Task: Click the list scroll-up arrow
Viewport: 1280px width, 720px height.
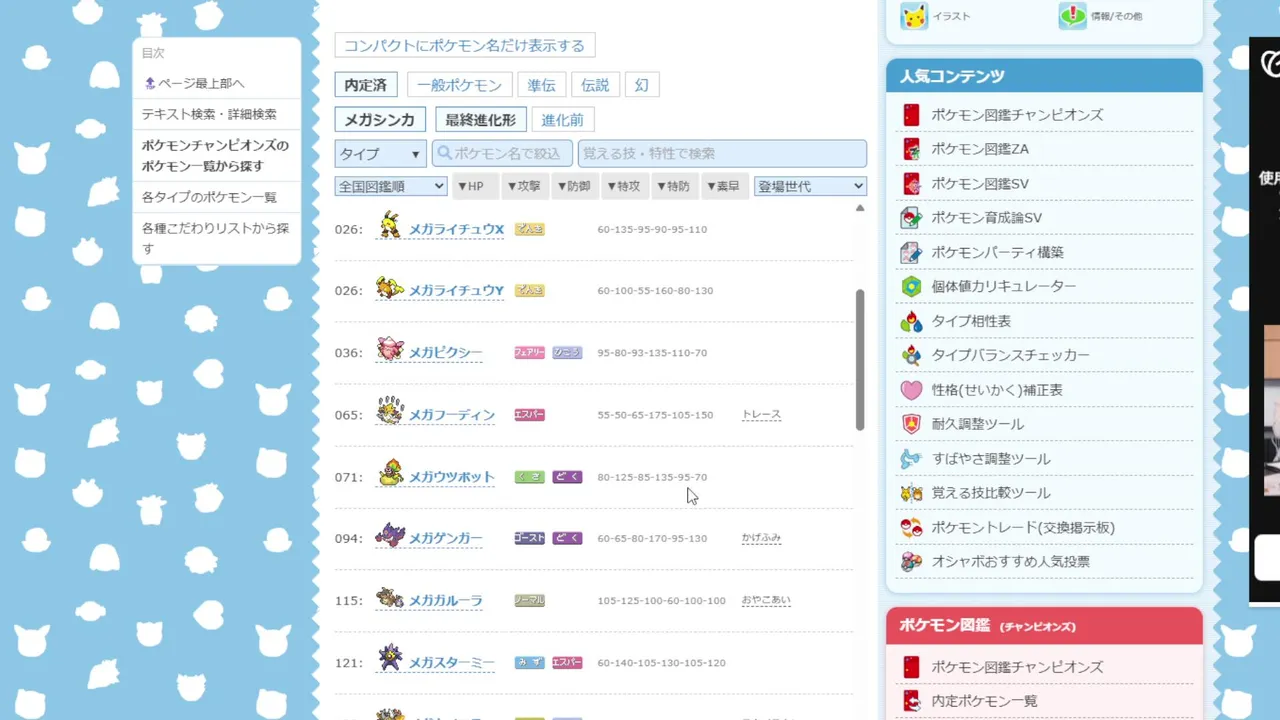Action: pos(860,208)
